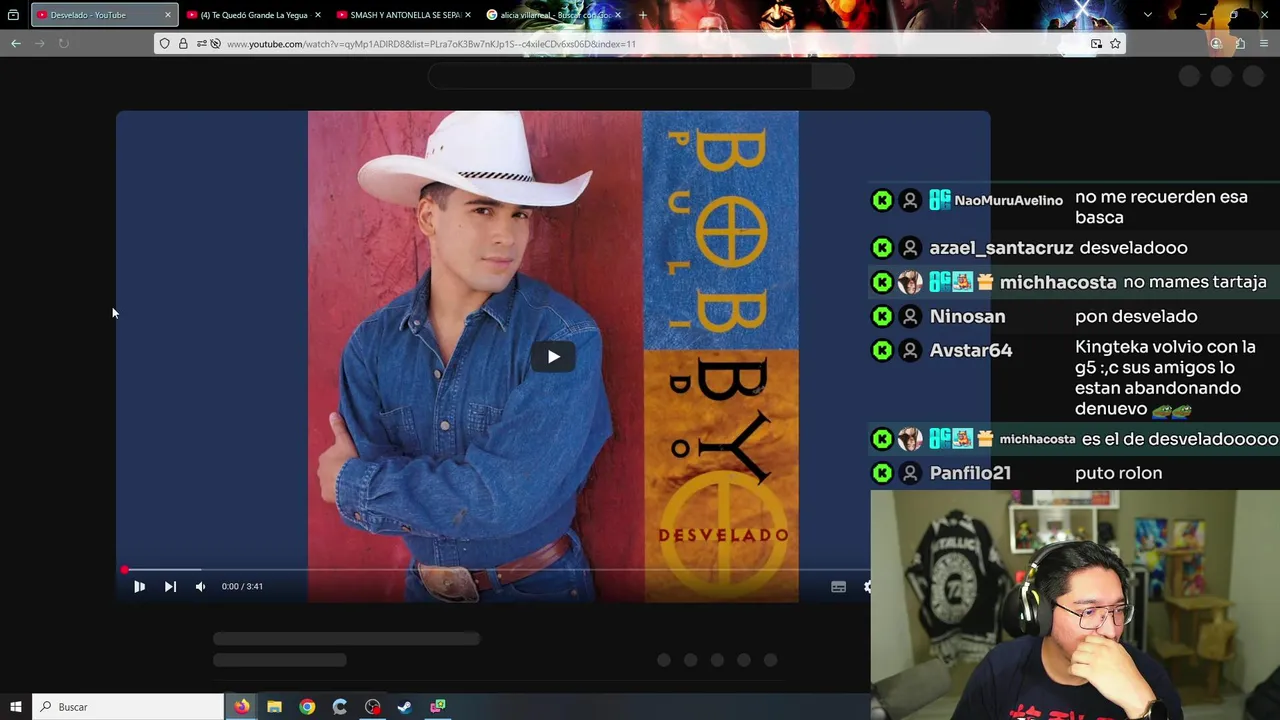This screenshot has width=1280, height=720.
Task: Click username Panfilo21 in chat
Action: 970,474
